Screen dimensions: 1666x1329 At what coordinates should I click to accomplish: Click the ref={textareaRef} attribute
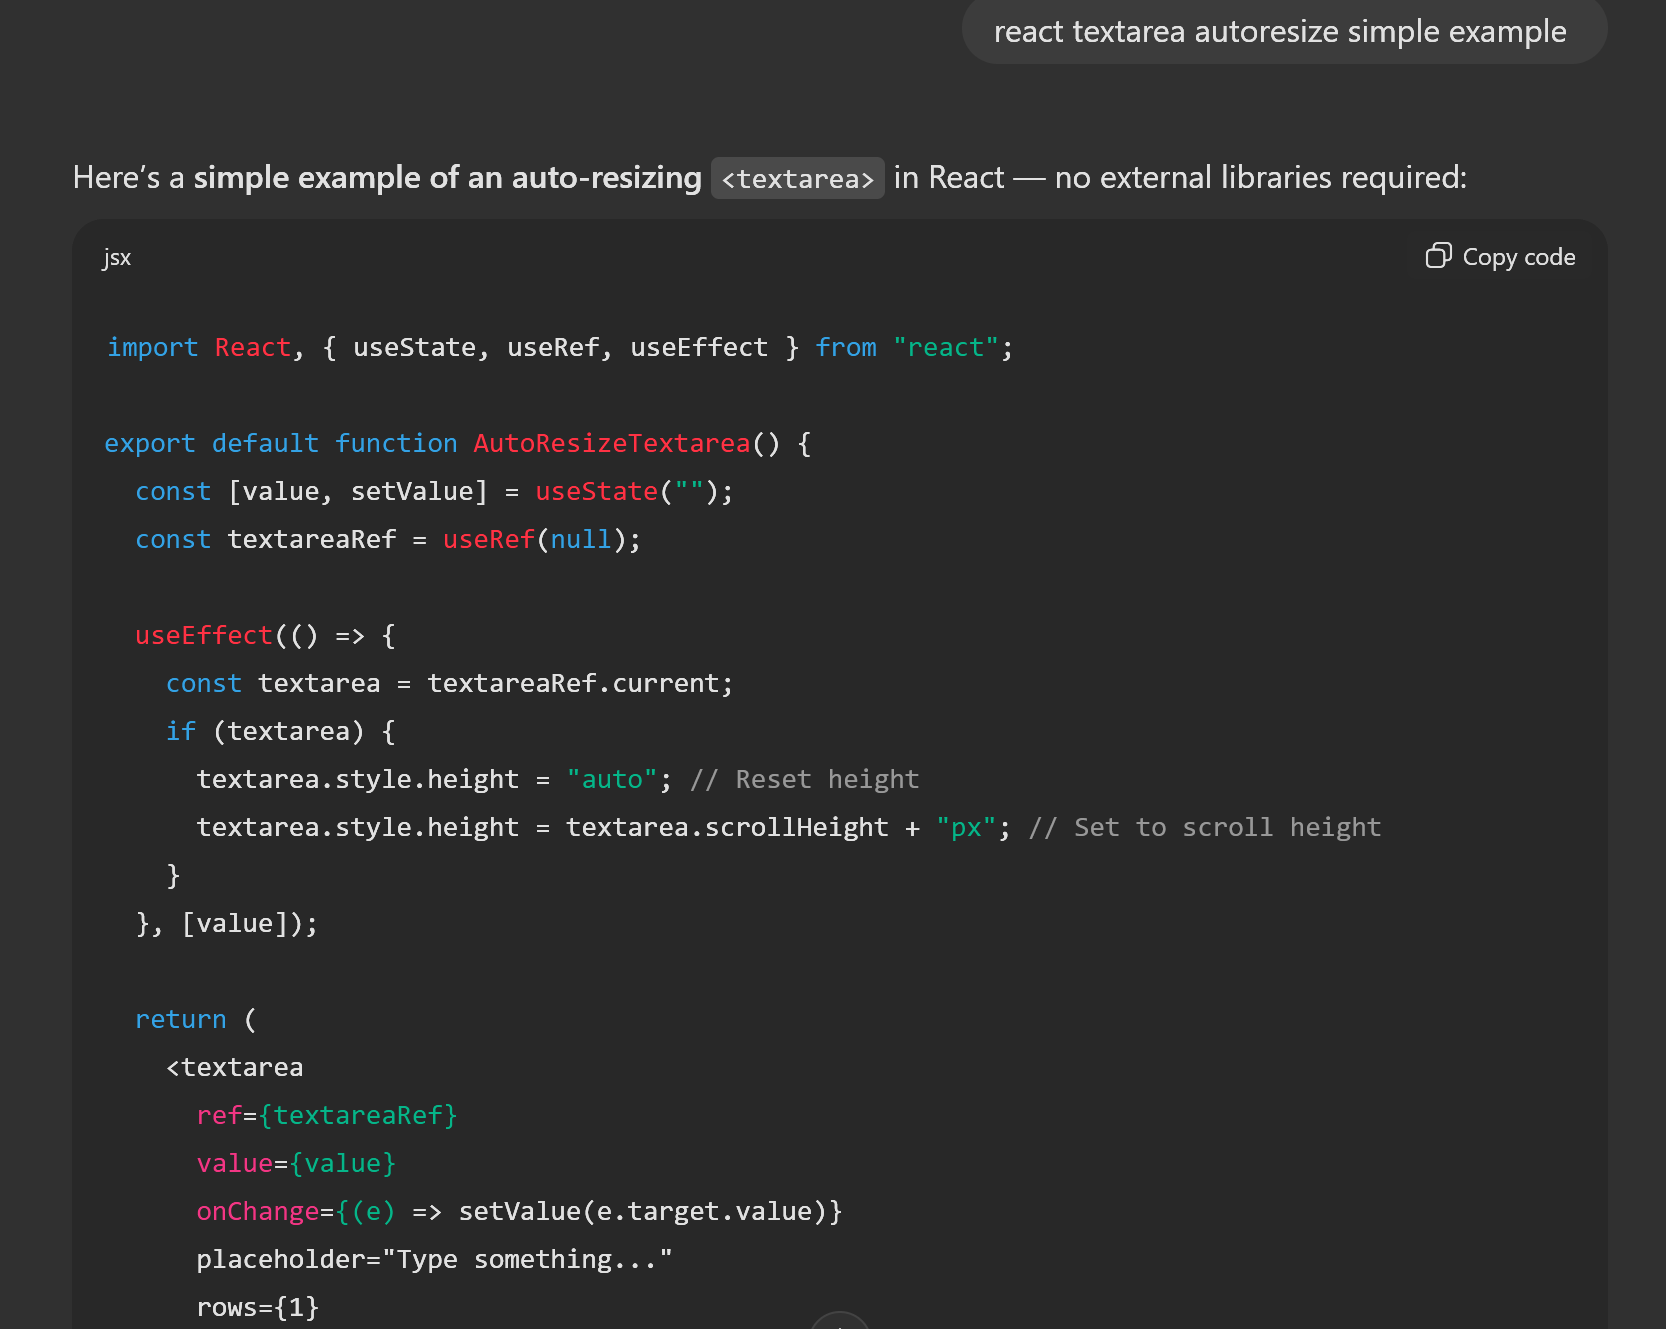[326, 1115]
